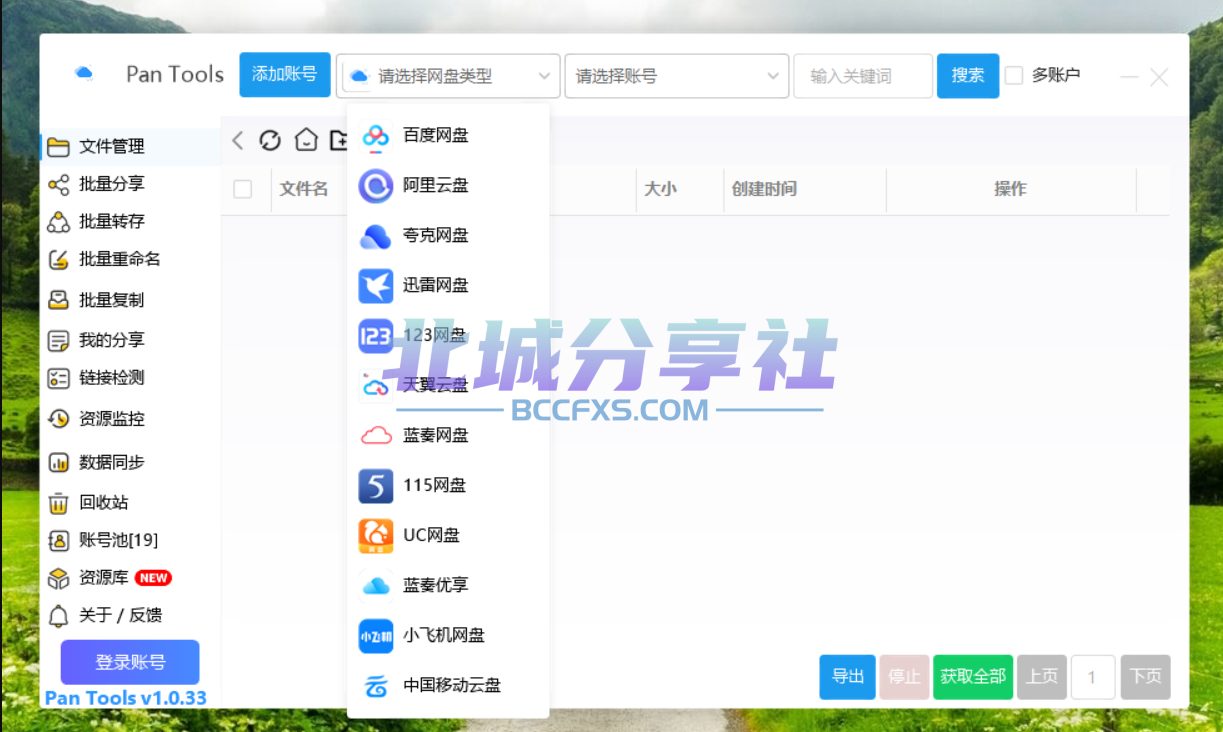The height and width of the screenshot is (732, 1223).
Task: Choose 夸克网盘 option
Action: tap(448, 235)
